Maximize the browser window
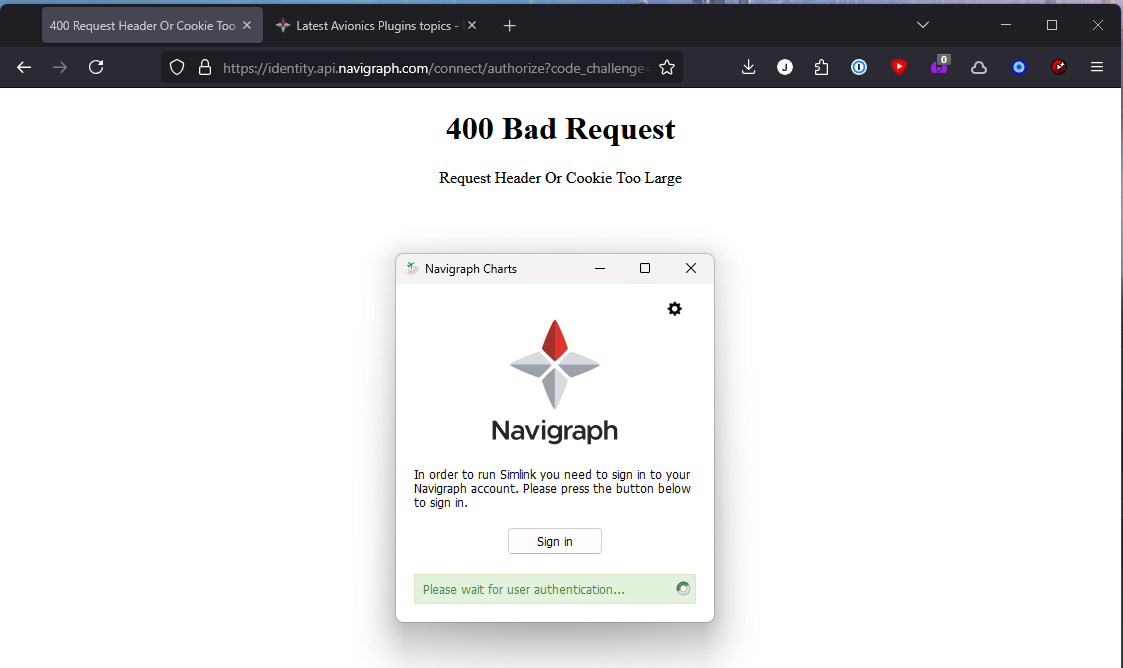The height and width of the screenshot is (668, 1123). [x=1051, y=25]
